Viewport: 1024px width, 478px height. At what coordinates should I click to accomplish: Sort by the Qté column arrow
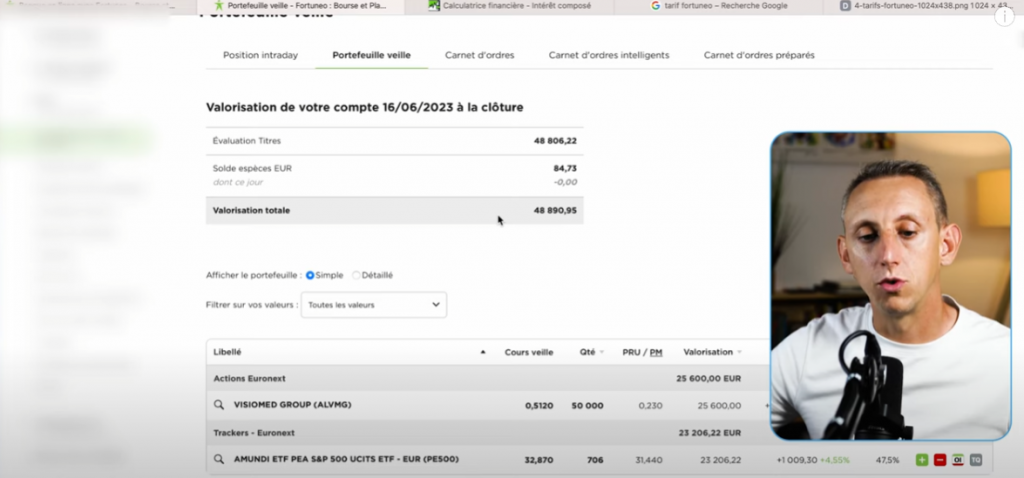pyautogui.click(x=602, y=352)
